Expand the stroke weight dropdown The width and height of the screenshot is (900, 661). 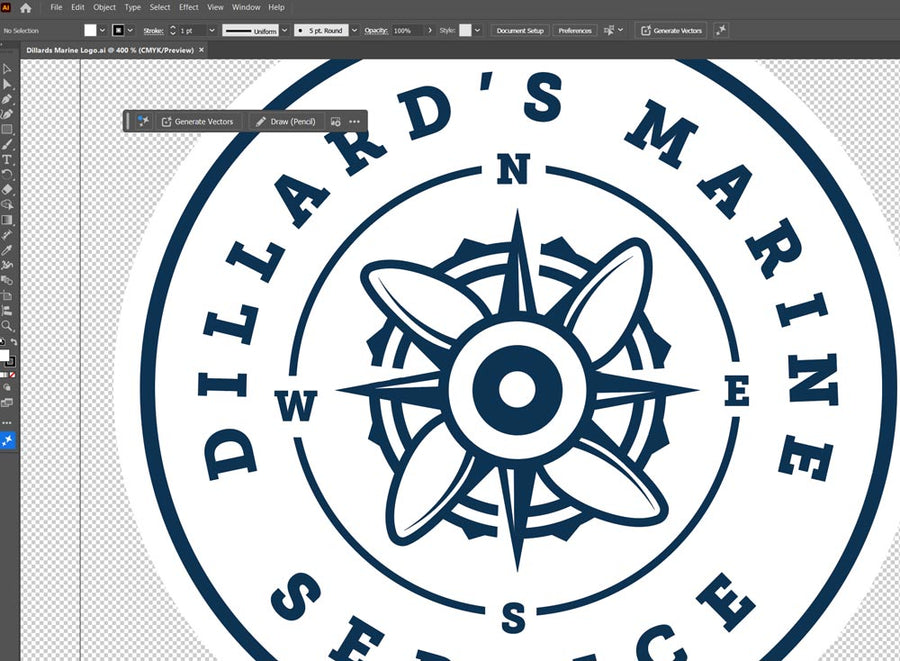pos(212,30)
